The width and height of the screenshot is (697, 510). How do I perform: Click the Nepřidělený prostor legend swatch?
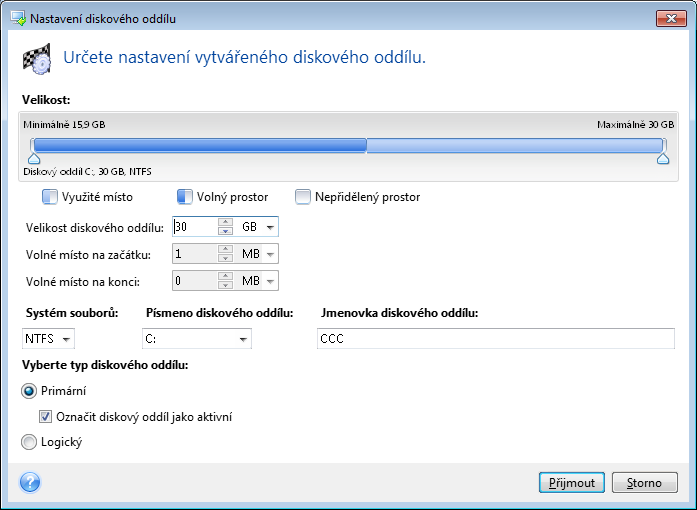[303, 197]
